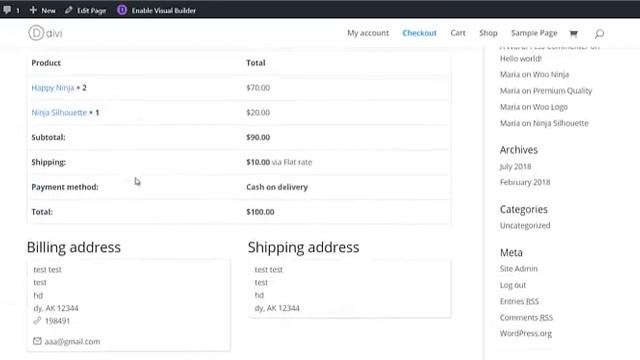640x360 pixels.
Task: Click the Total column header
Action: pos(256,63)
